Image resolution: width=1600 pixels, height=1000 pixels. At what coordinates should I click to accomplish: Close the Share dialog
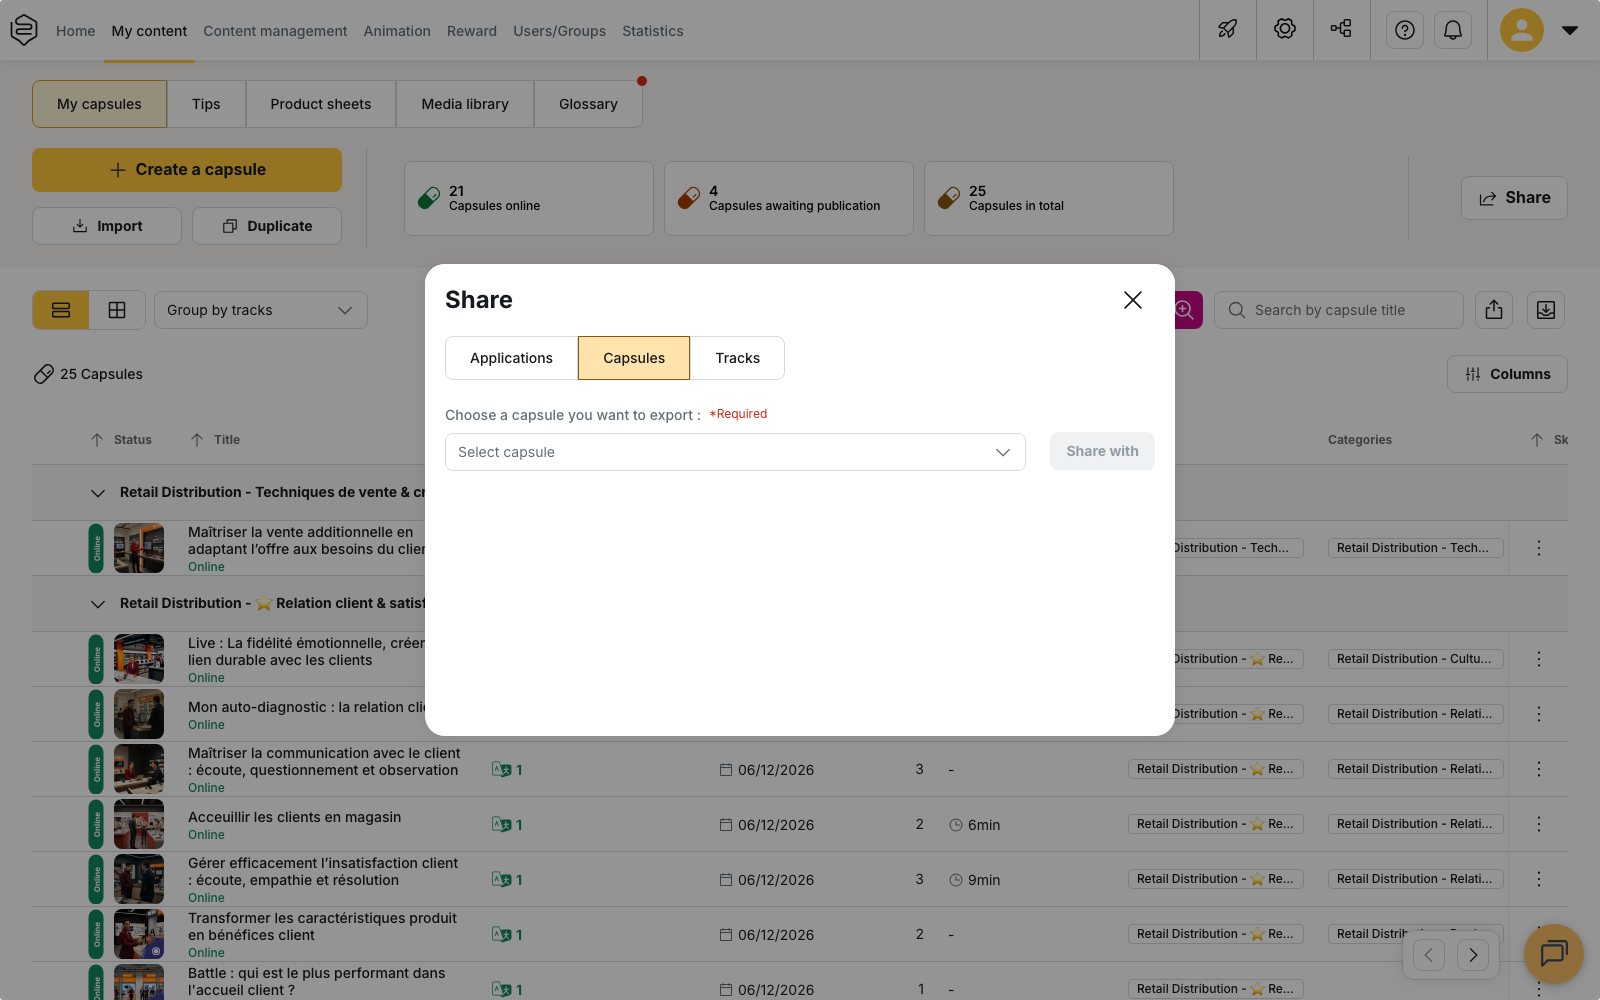pyautogui.click(x=1133, y=300)
